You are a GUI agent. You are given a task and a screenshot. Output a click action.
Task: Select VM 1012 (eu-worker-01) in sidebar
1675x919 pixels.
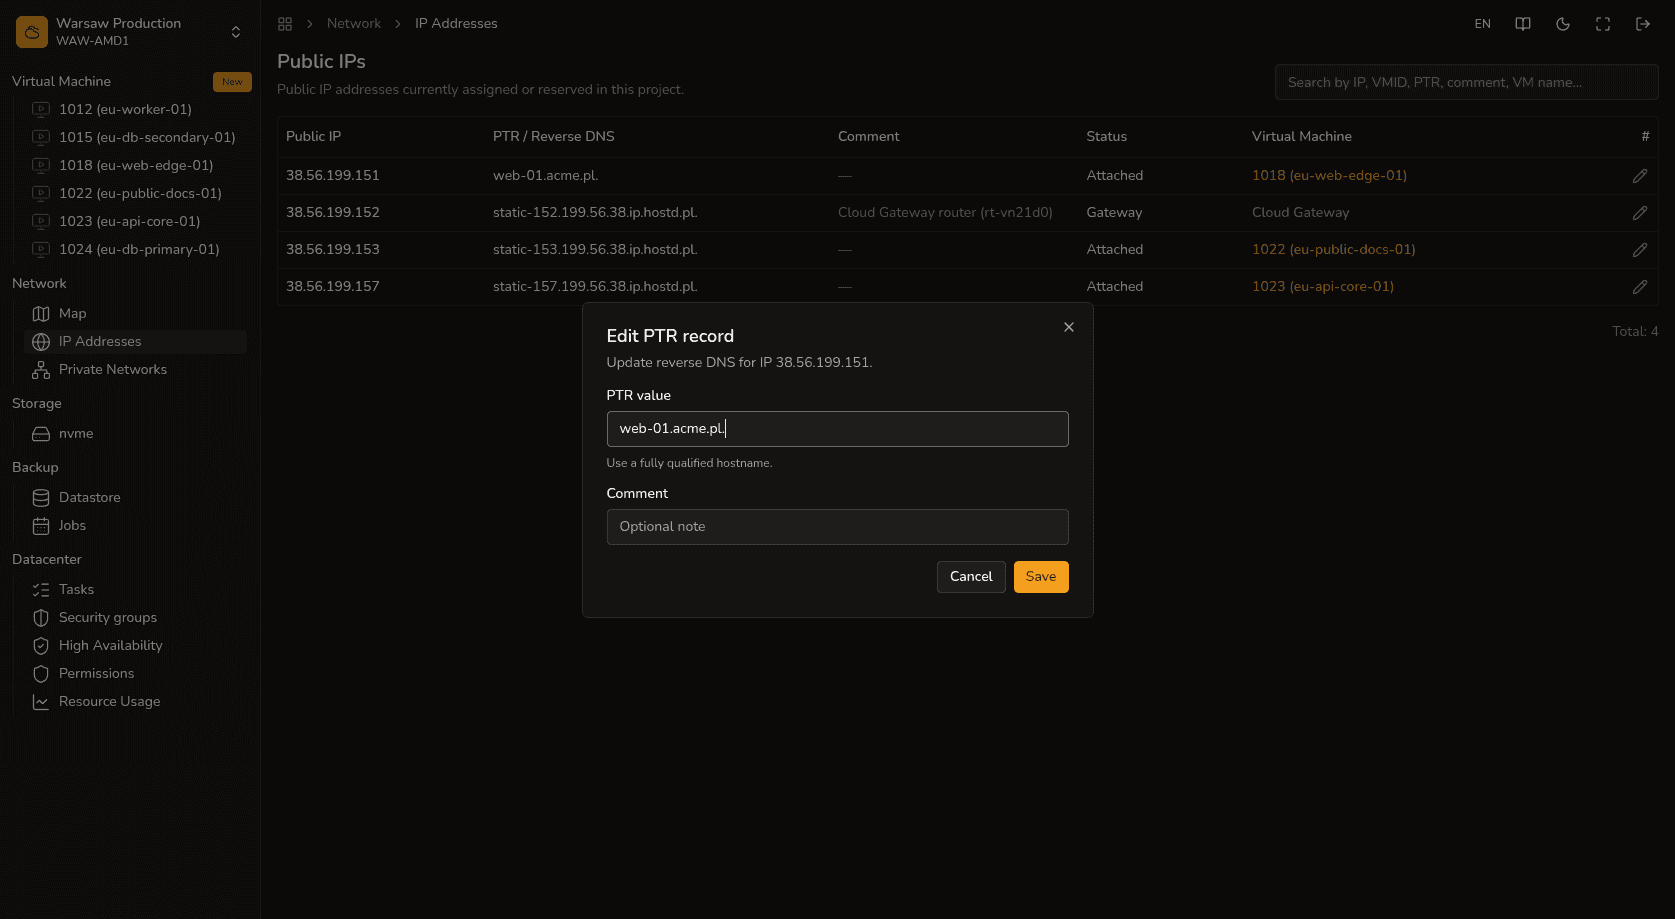[125, 110]
